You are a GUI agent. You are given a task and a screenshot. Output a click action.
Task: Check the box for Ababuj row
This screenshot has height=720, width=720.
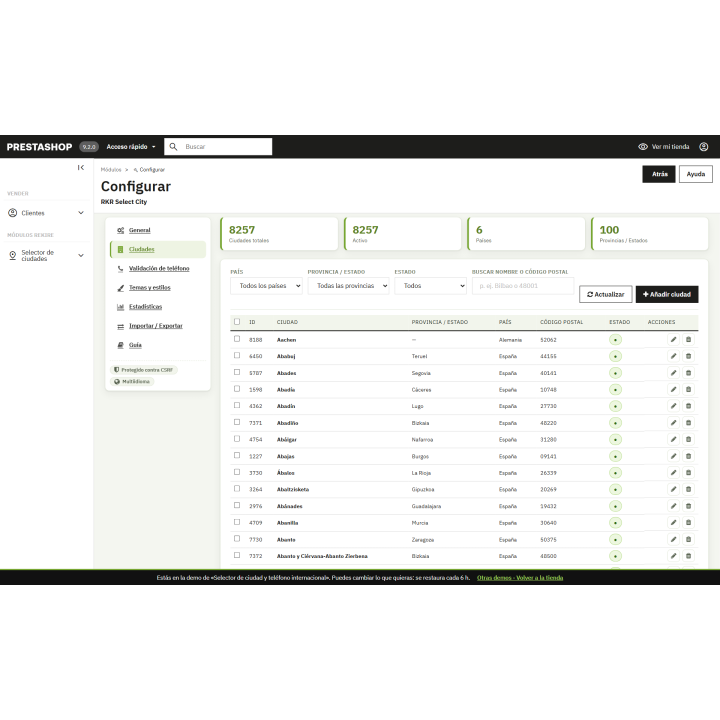point(237,355)
